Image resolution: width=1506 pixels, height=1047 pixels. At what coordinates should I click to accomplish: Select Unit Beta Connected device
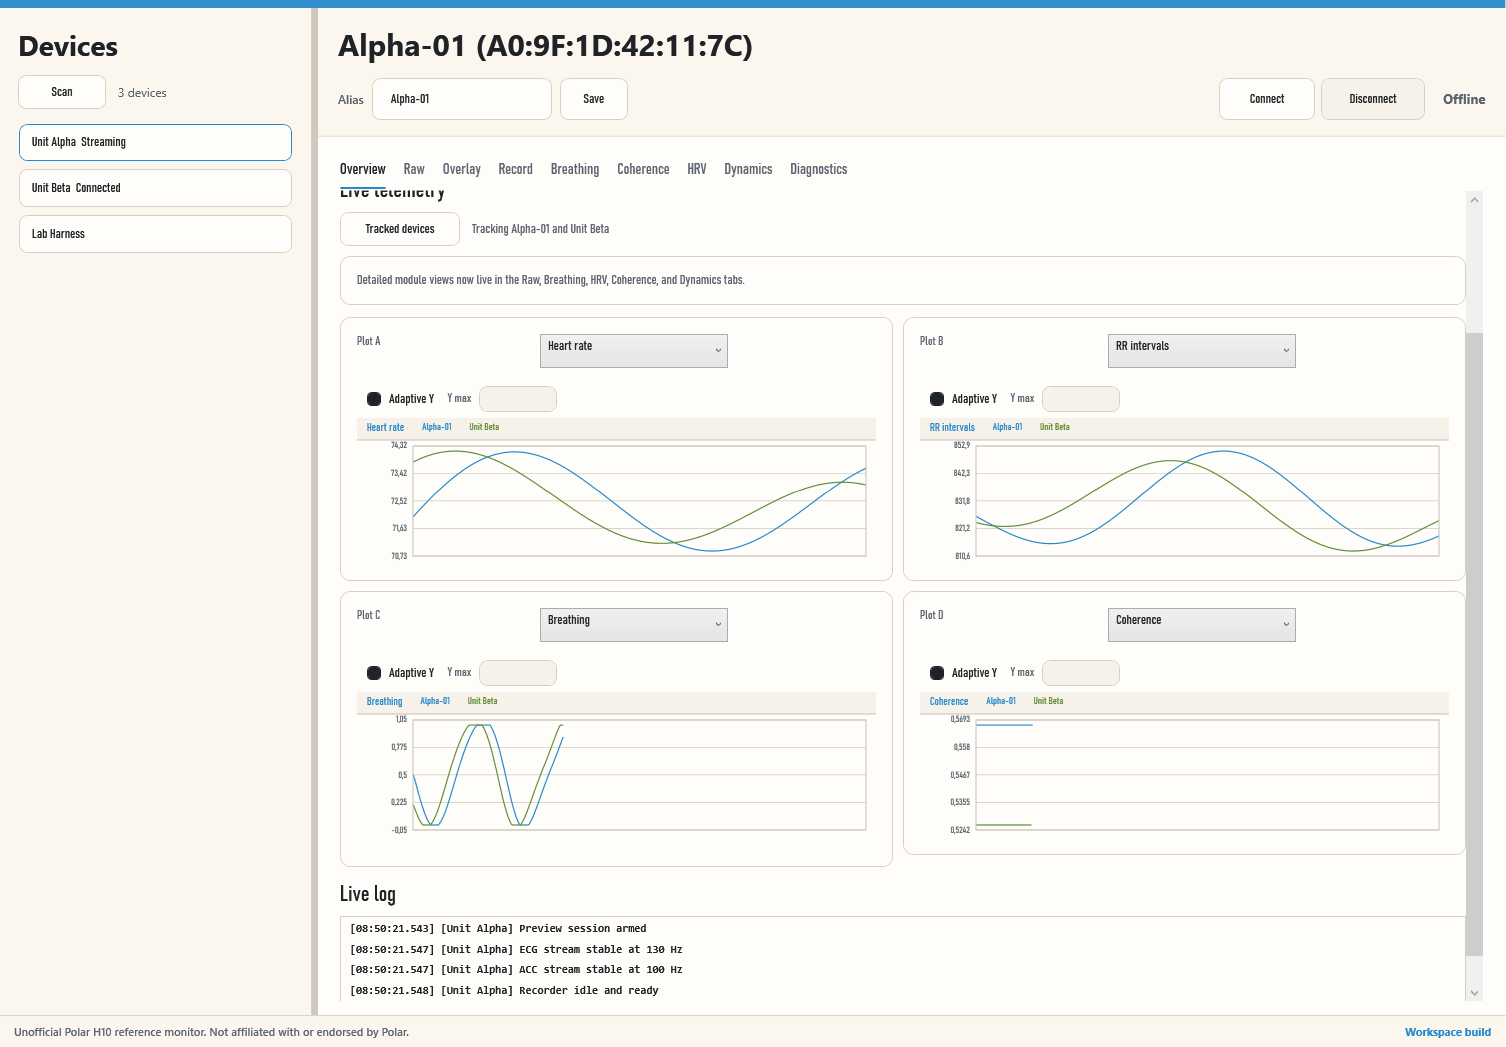(155, 188)
